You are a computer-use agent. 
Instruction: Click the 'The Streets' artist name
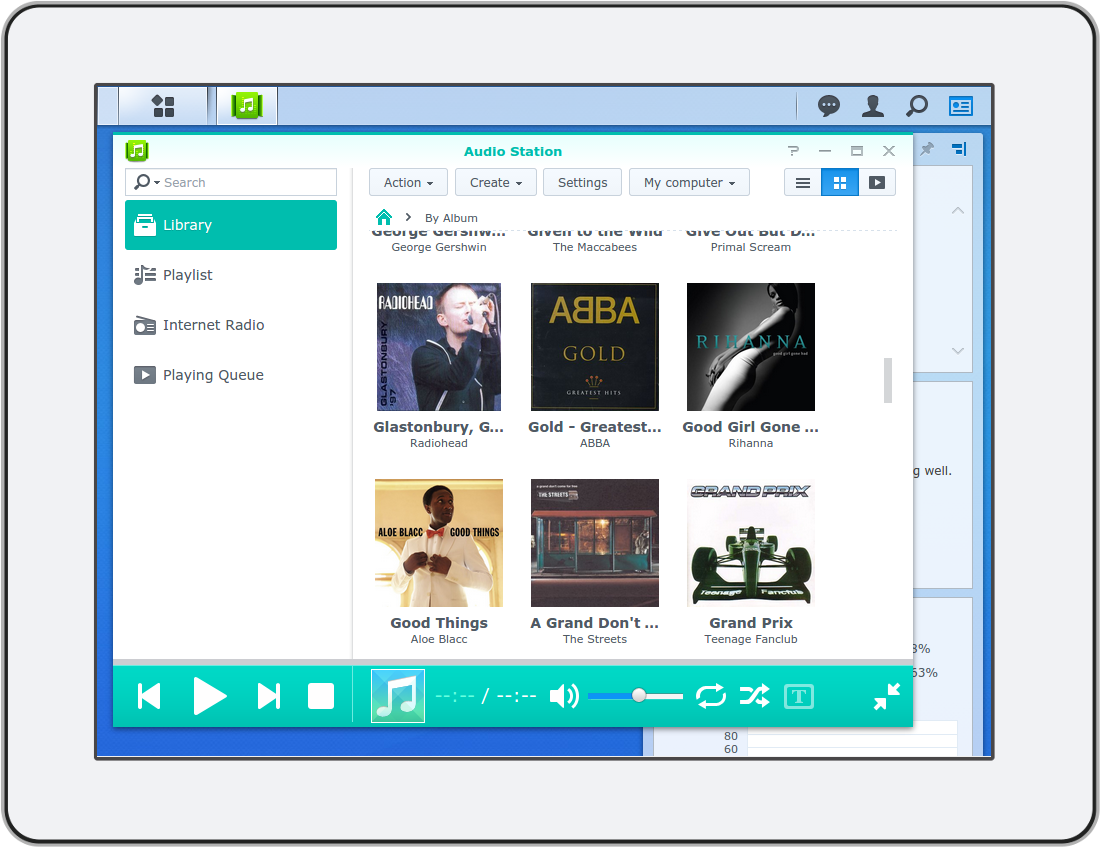tap(595, 639)
